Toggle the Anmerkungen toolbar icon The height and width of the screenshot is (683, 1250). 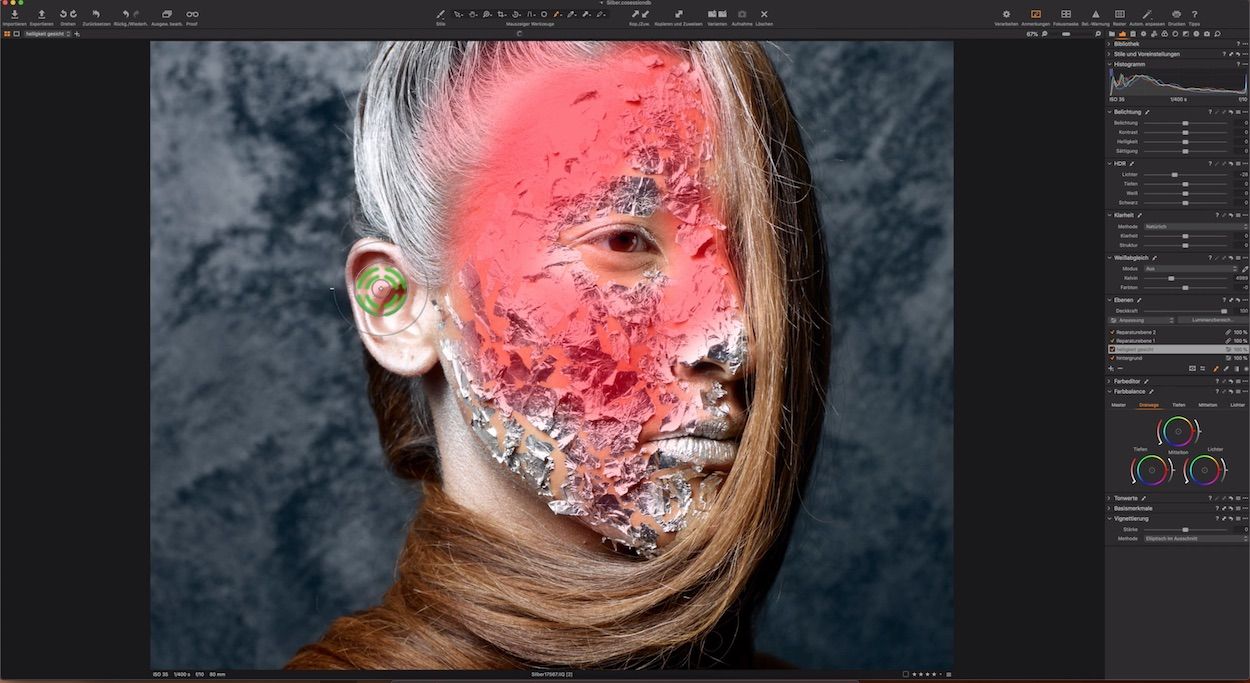(x=1036, y=14)
